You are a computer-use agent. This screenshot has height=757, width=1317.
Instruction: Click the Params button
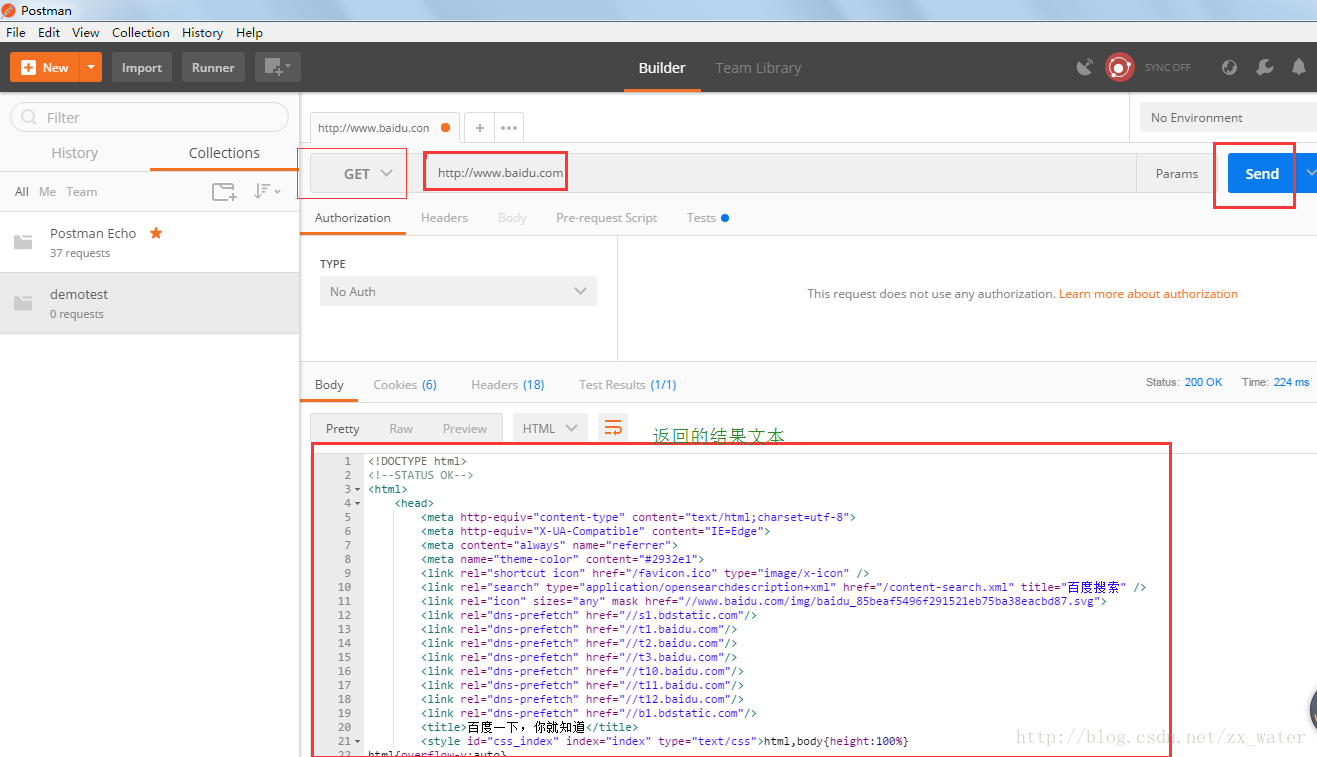(x=1176, y=173)
